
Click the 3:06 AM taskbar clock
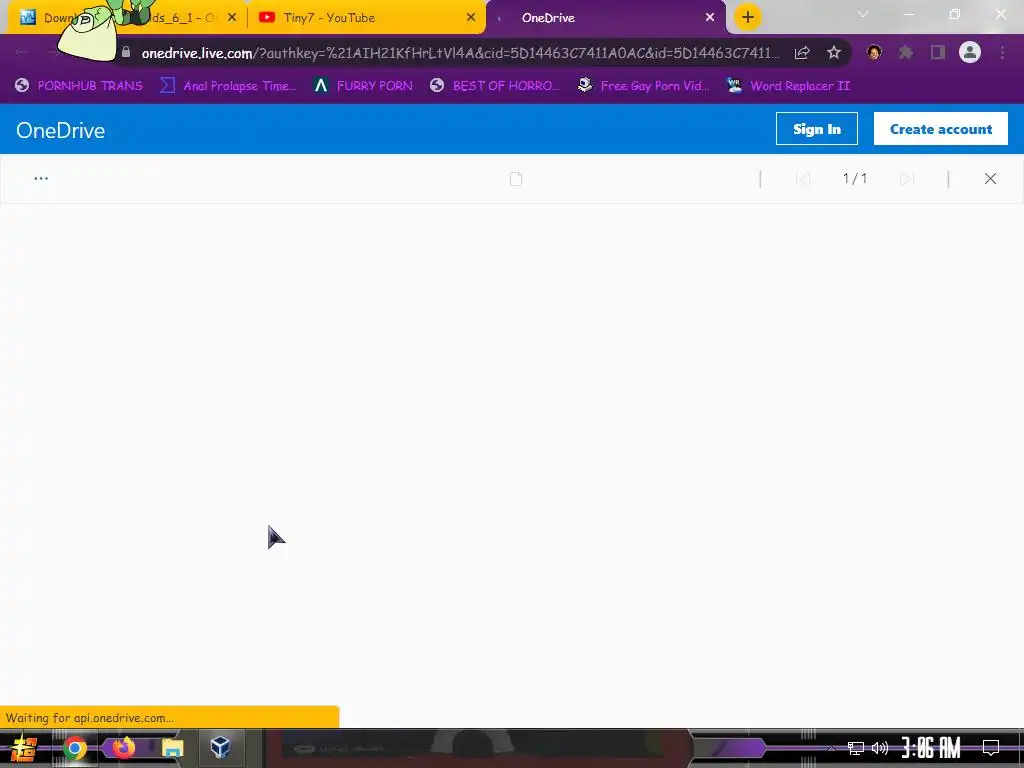931,748
